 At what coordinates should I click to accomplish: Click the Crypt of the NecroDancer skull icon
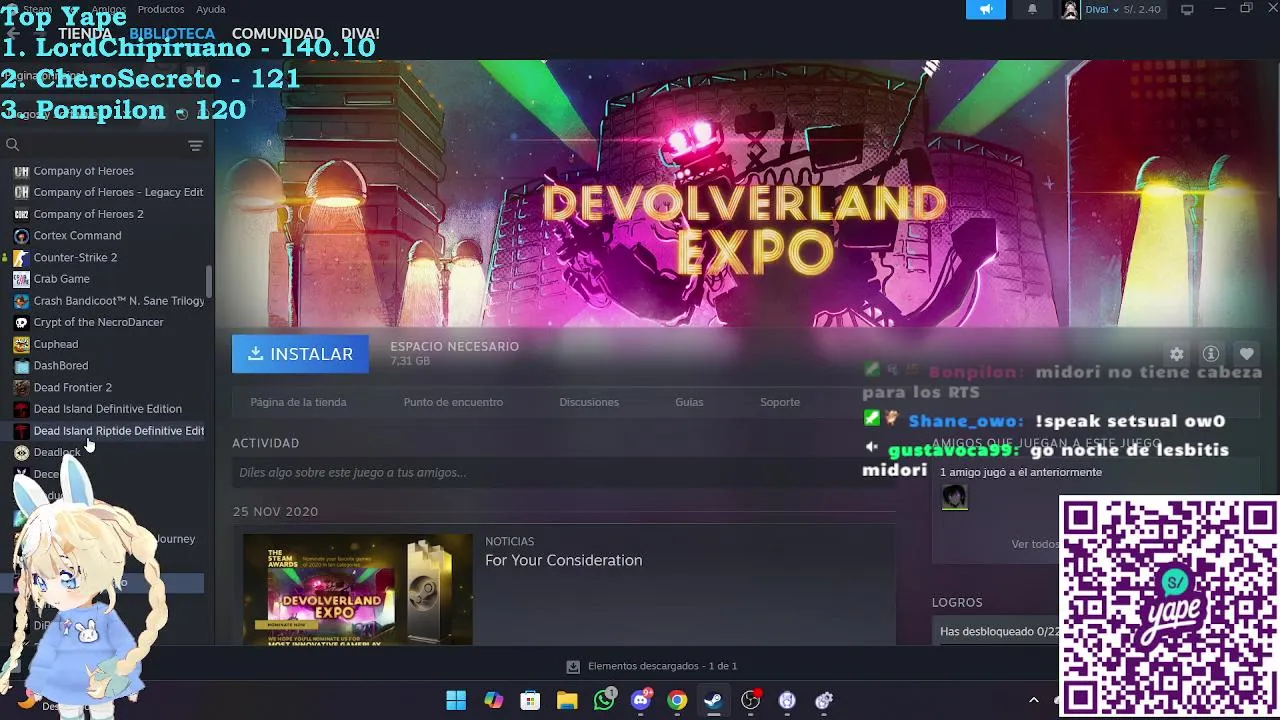coord(21,323)
